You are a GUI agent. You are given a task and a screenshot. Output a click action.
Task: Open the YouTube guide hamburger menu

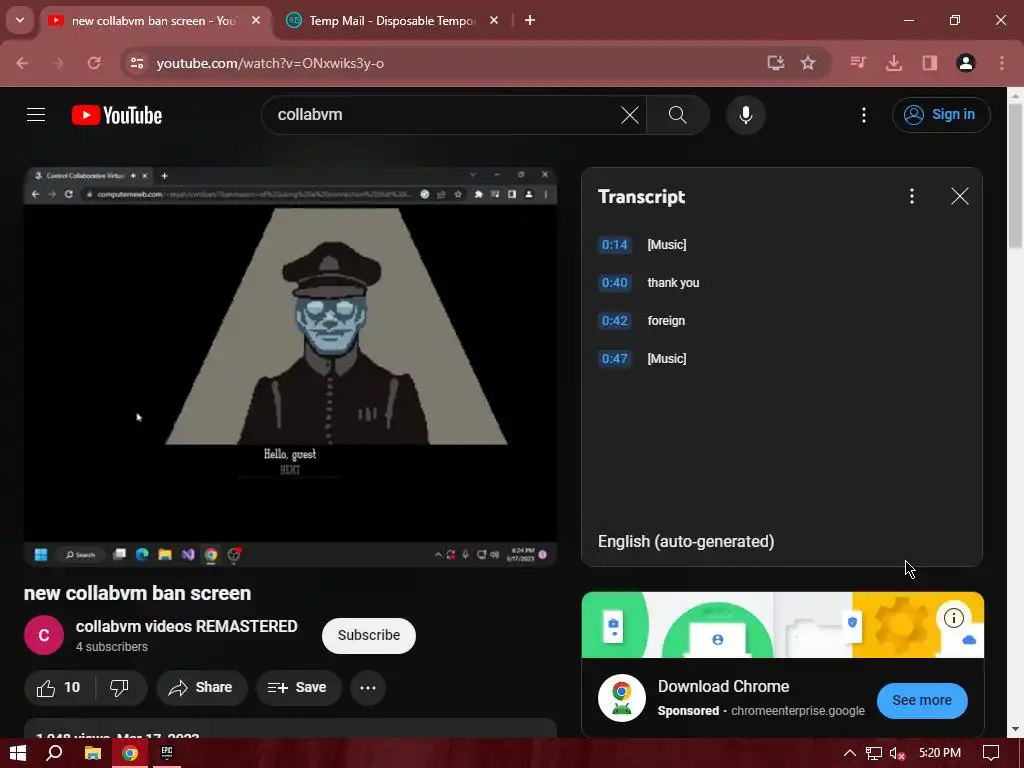click(36, 115)
